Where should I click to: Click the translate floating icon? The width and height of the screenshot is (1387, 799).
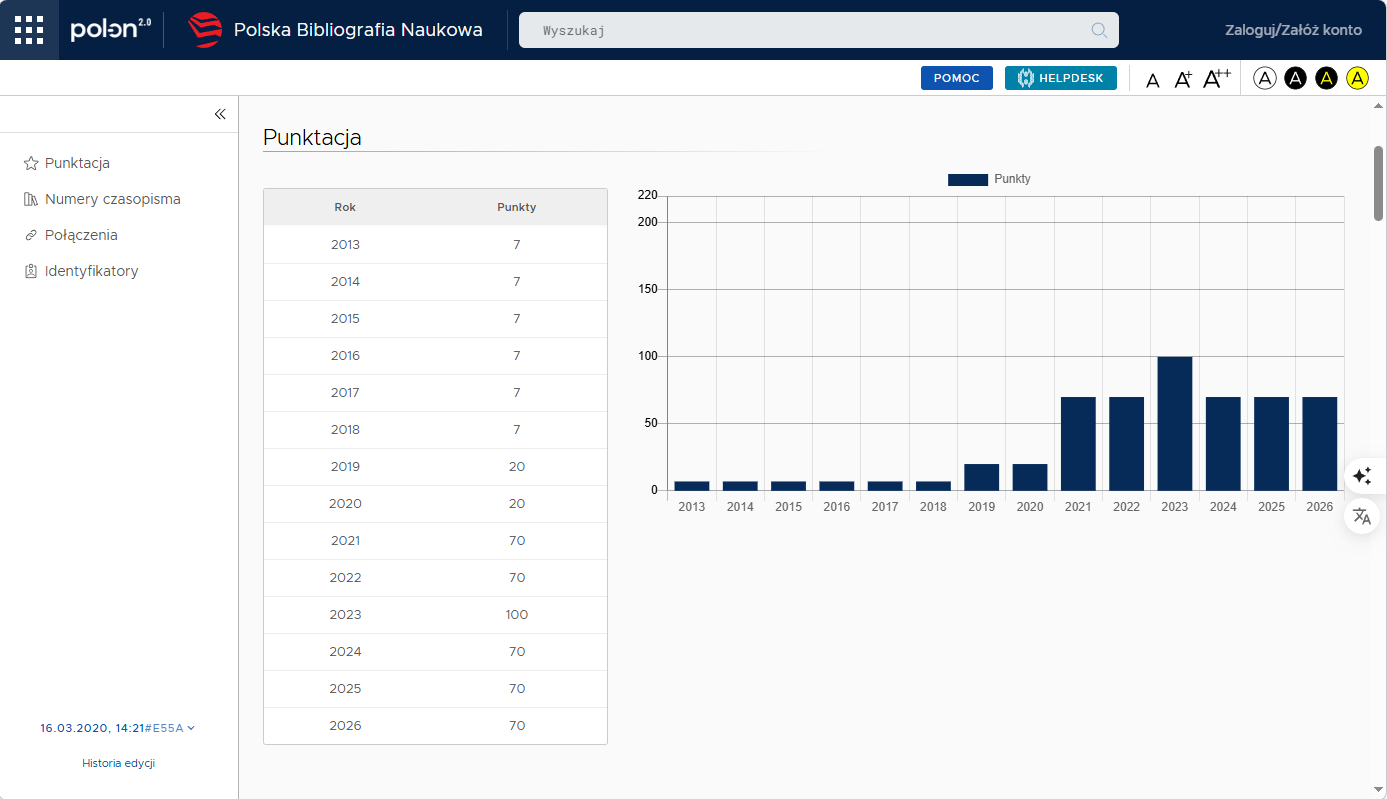point(1361,516)
